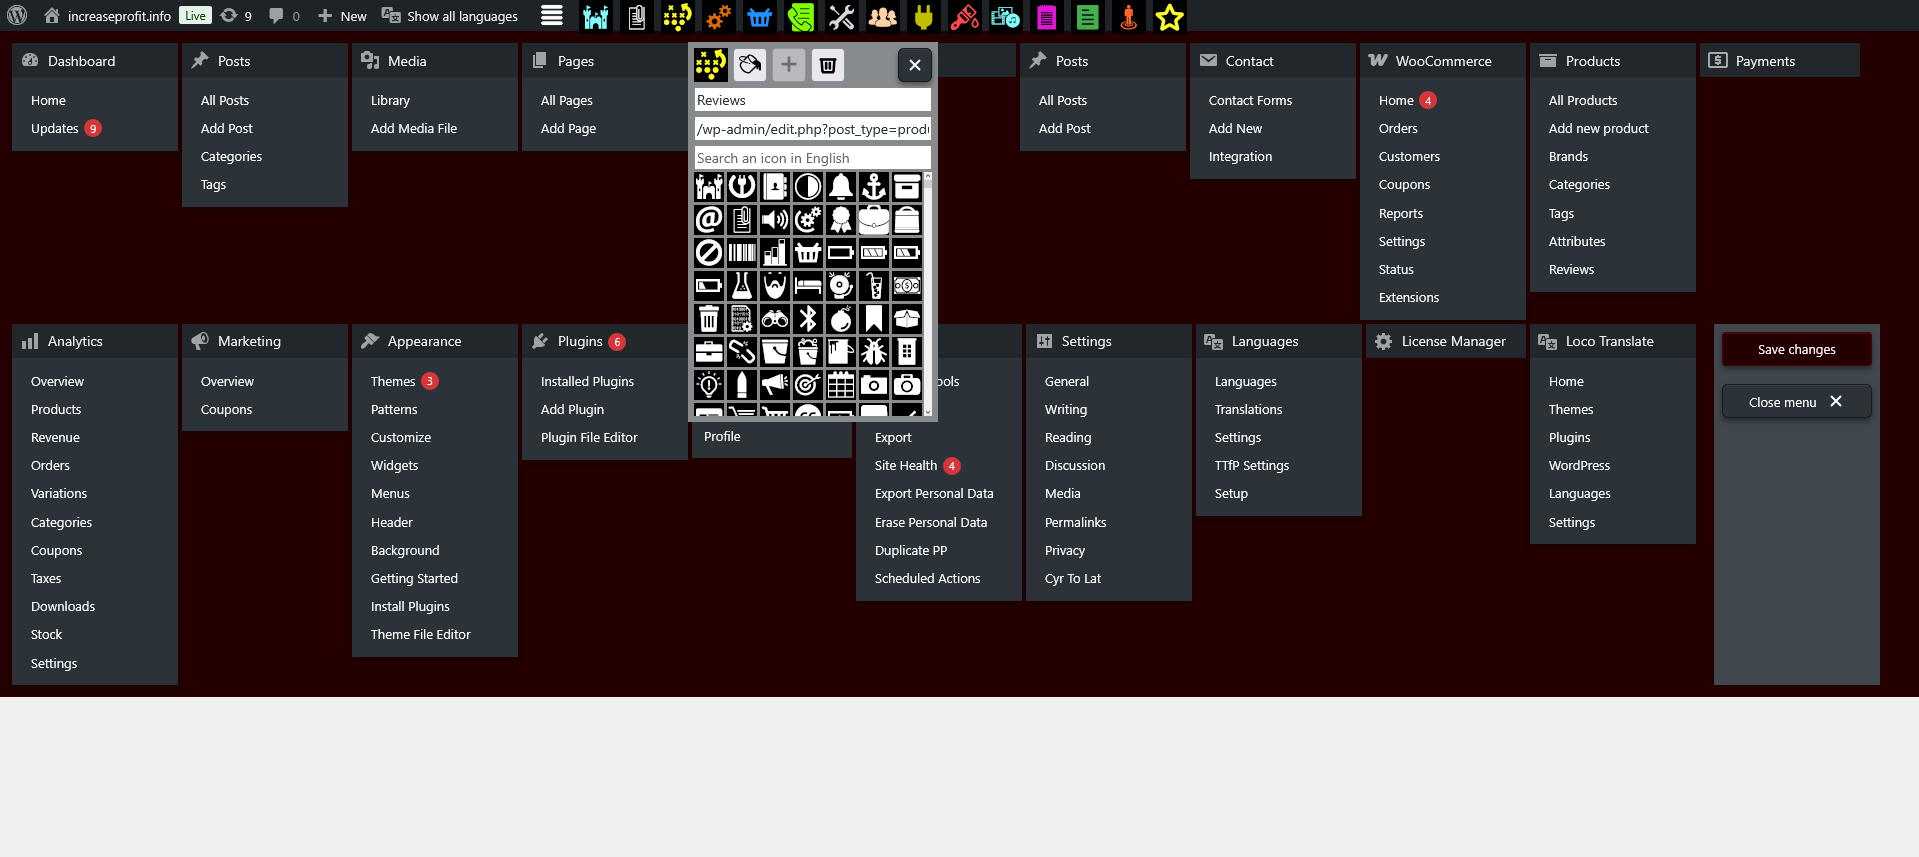Open Add Media File under Media
Viewport: 1919px width, 857px height.
414,128
